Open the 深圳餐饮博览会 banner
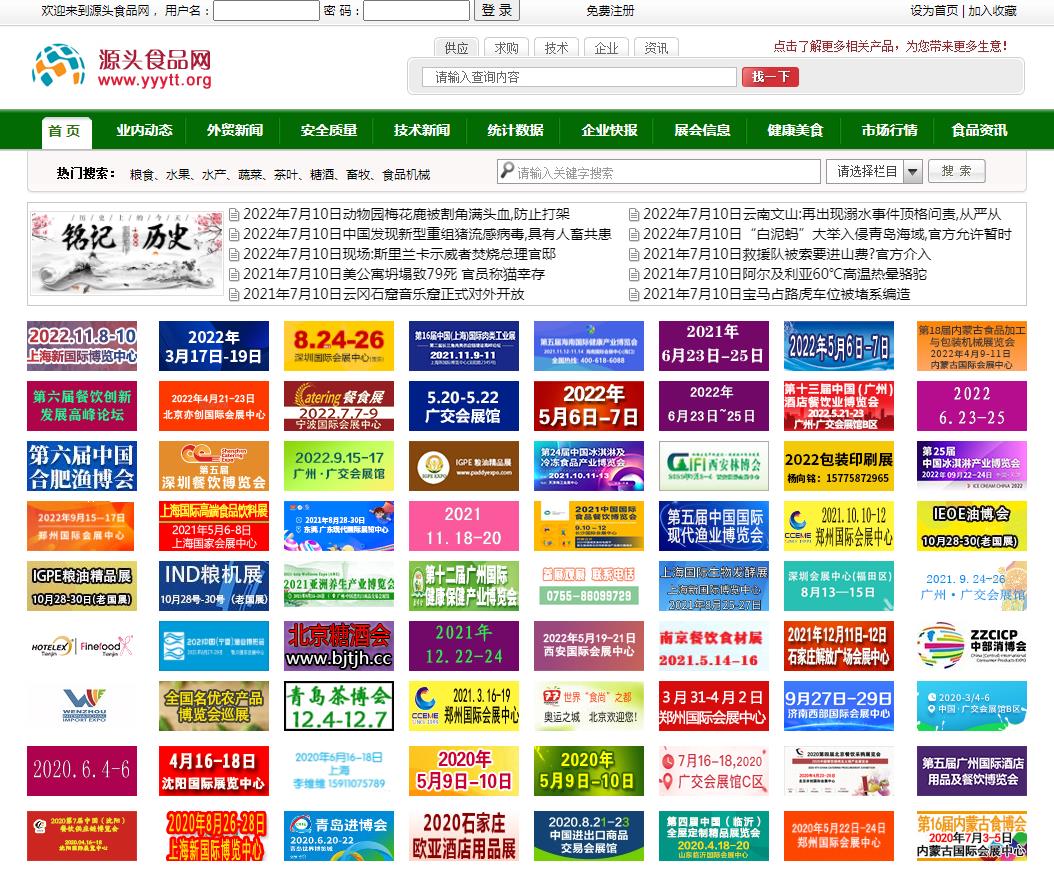Viewport: 1054px width, 871px height. pyautogui.click(x=214, y=466)
